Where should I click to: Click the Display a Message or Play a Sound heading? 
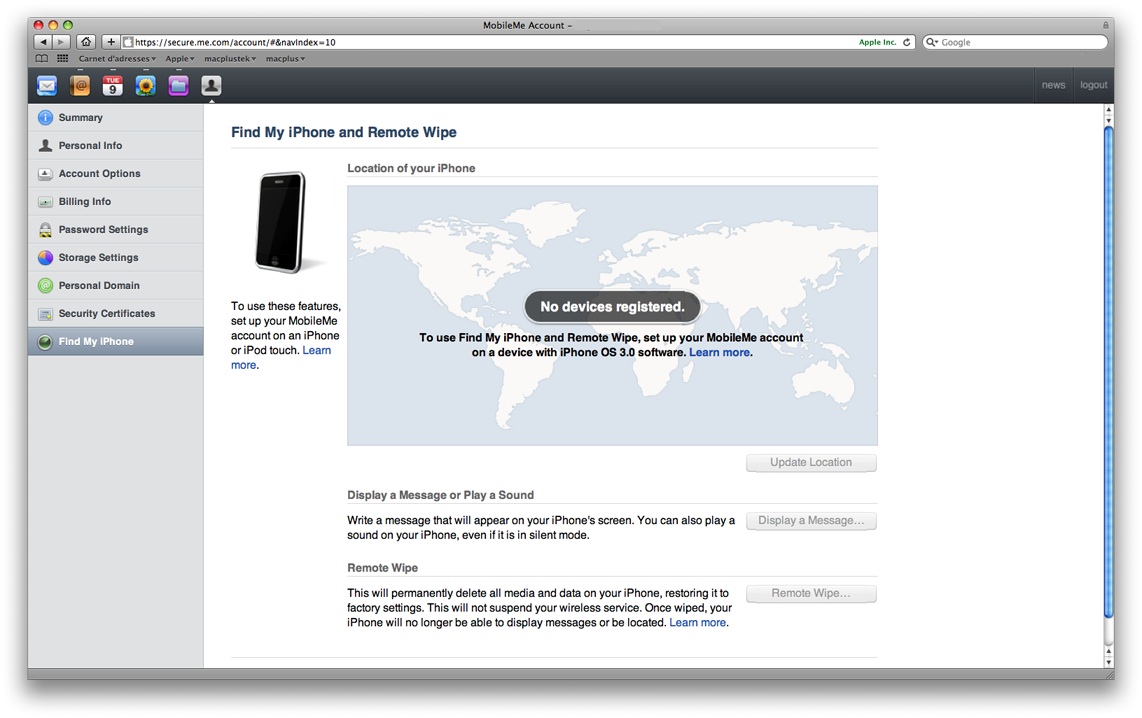[441, 495]
